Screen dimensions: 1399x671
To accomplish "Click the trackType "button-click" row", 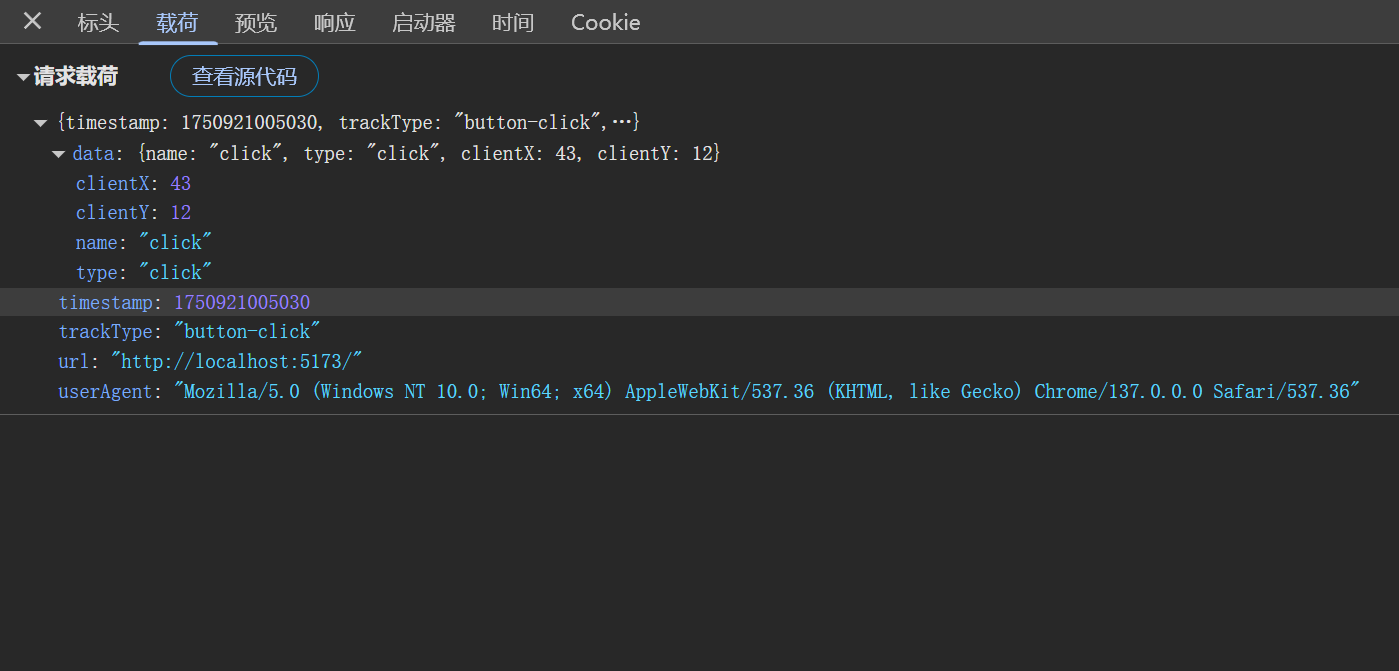I will point(190,332).
